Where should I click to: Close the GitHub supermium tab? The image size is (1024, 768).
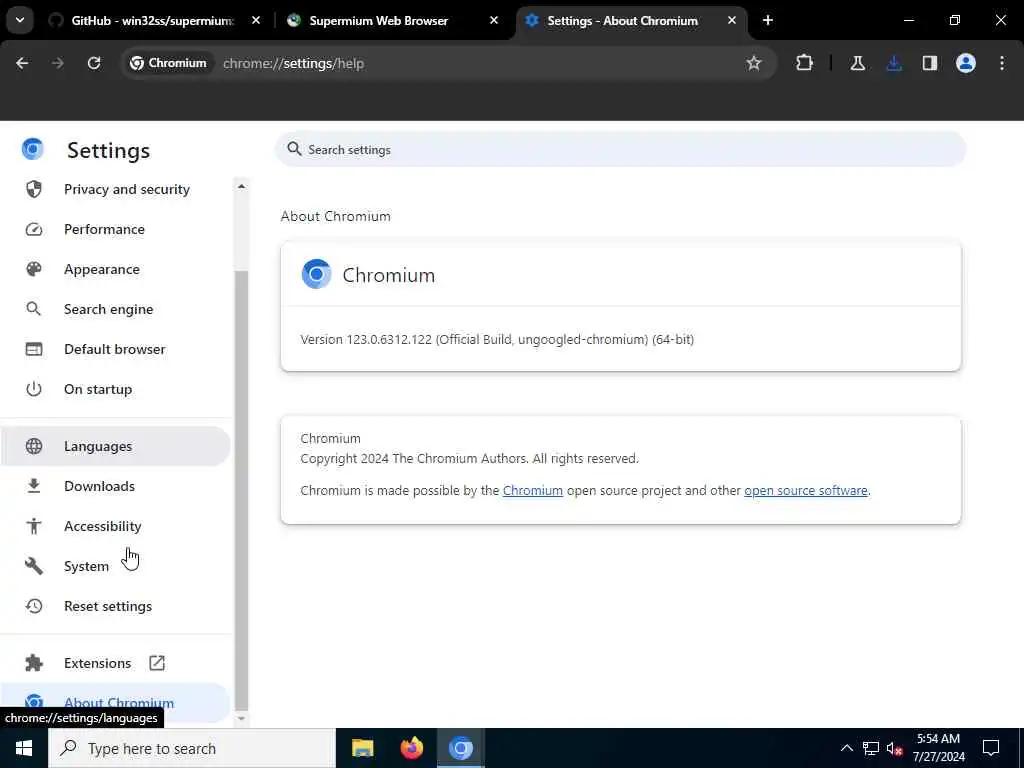pos(256,21)
